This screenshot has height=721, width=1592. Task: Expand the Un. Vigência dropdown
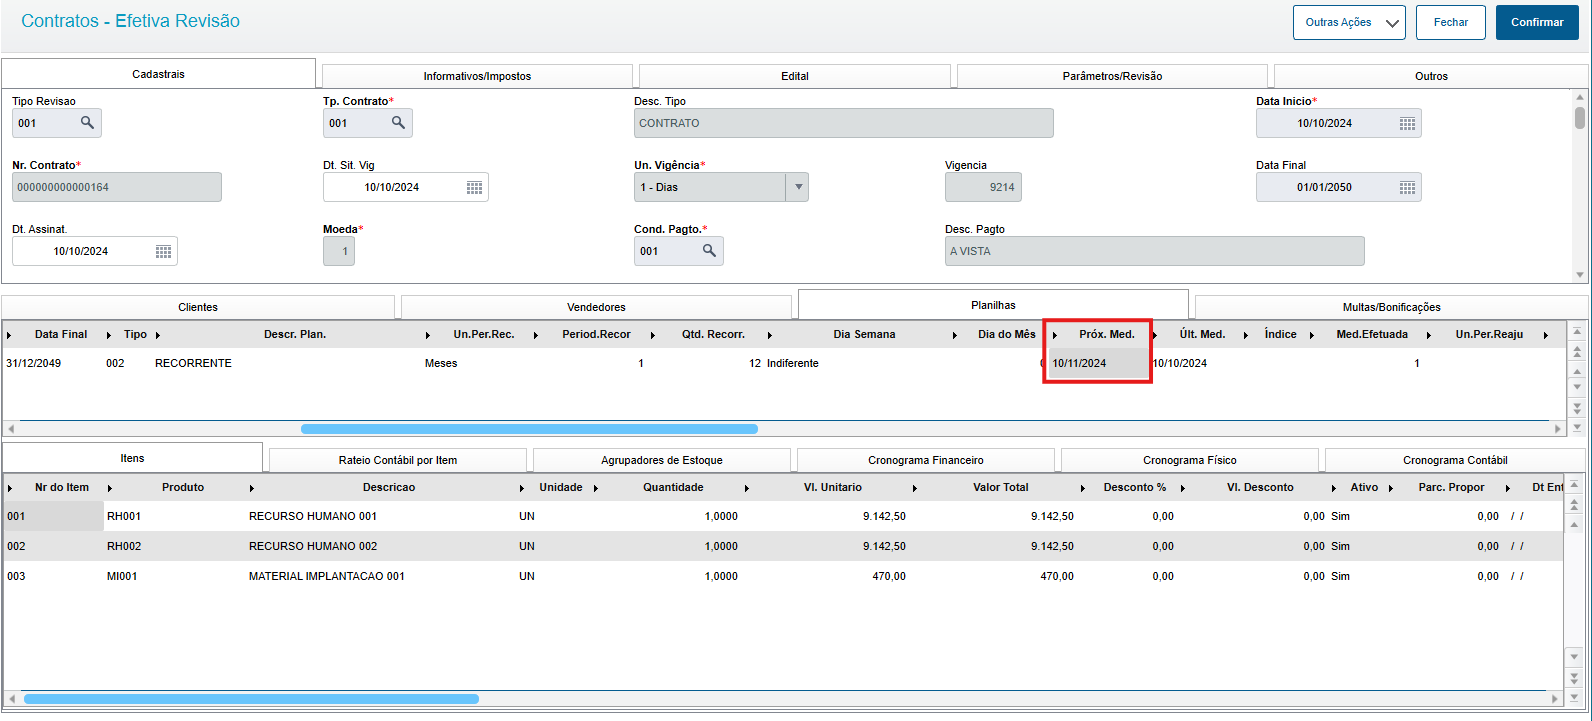tap(797, 187)
